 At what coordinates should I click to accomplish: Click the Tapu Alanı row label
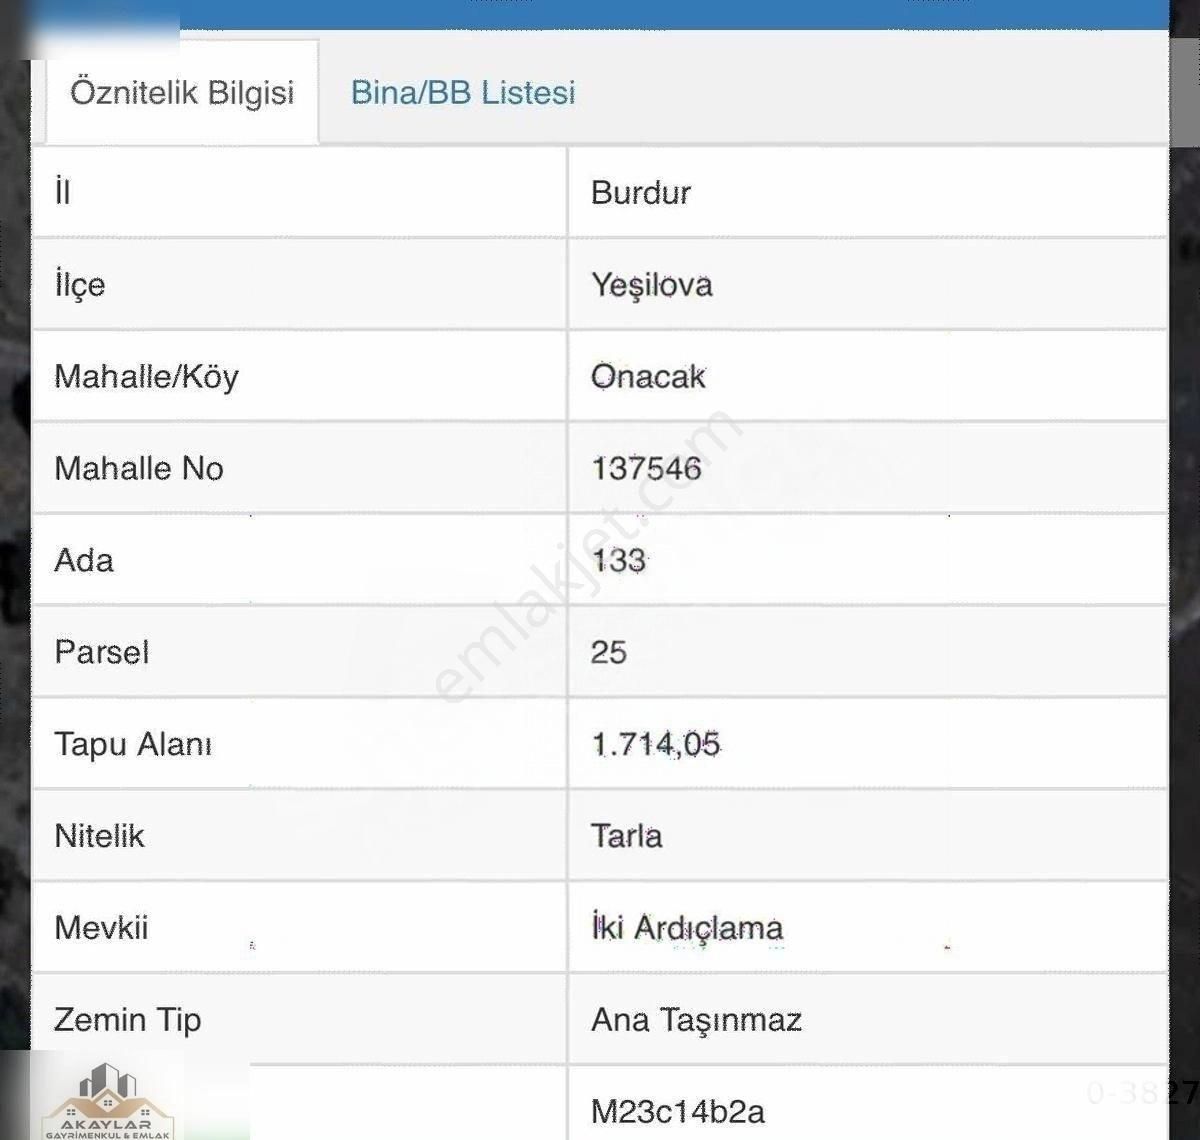(133, 744)
